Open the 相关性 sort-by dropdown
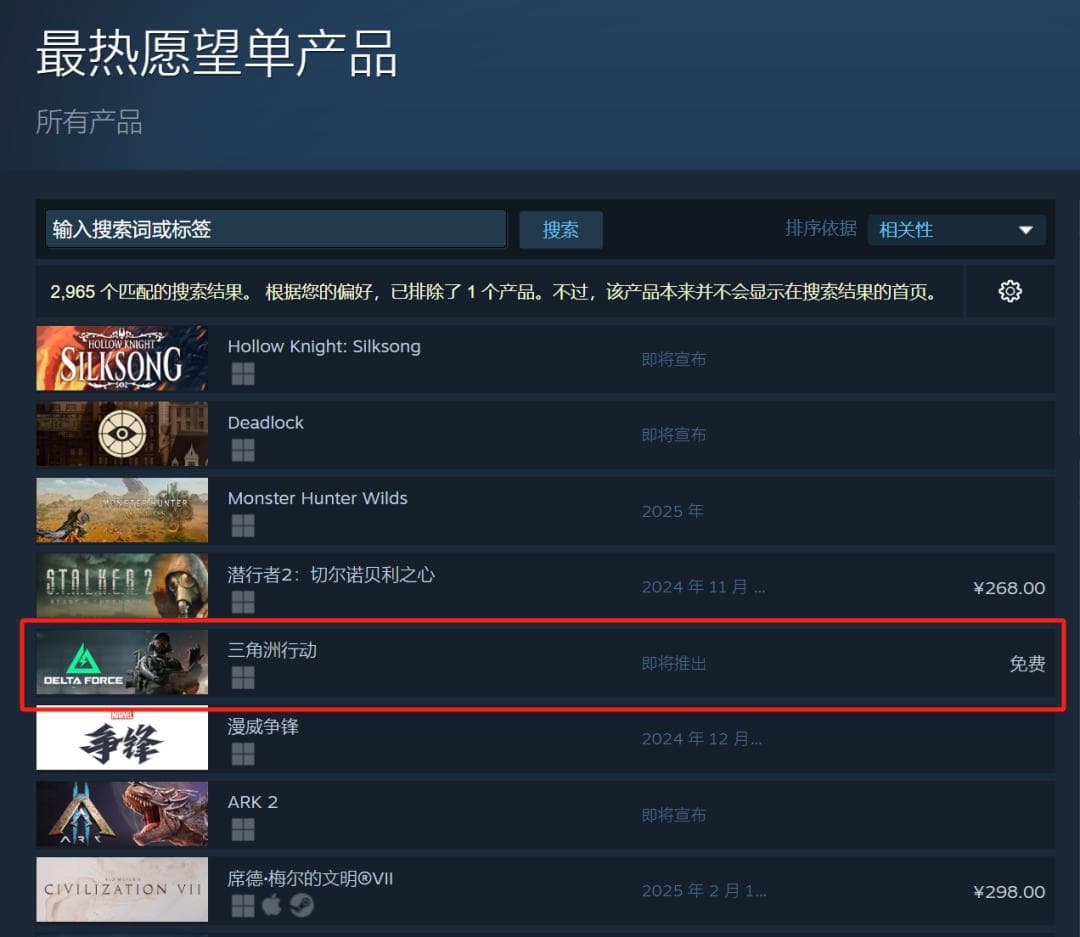The image size is (1080, 937). click(x=956, y=230)
